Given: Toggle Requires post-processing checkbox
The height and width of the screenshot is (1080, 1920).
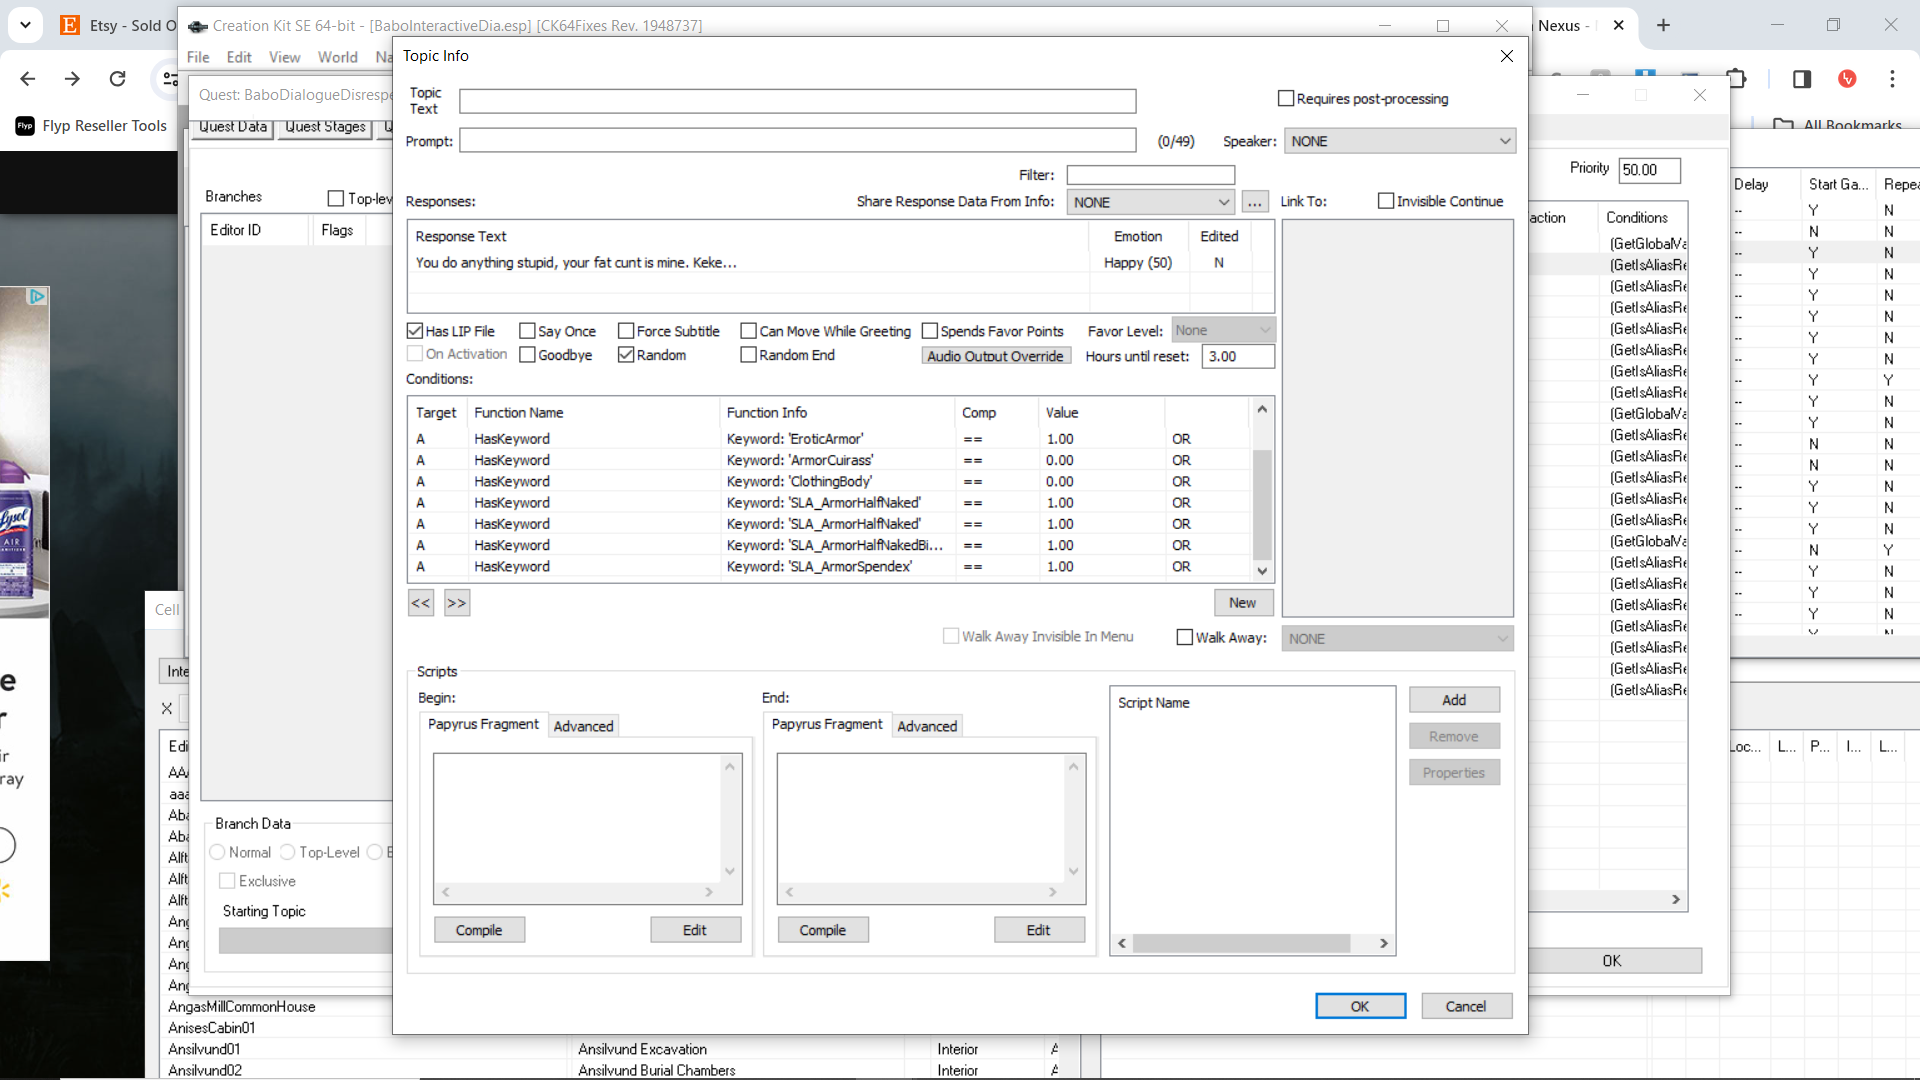Looking at the screenshot, I should click(1286, 98).
